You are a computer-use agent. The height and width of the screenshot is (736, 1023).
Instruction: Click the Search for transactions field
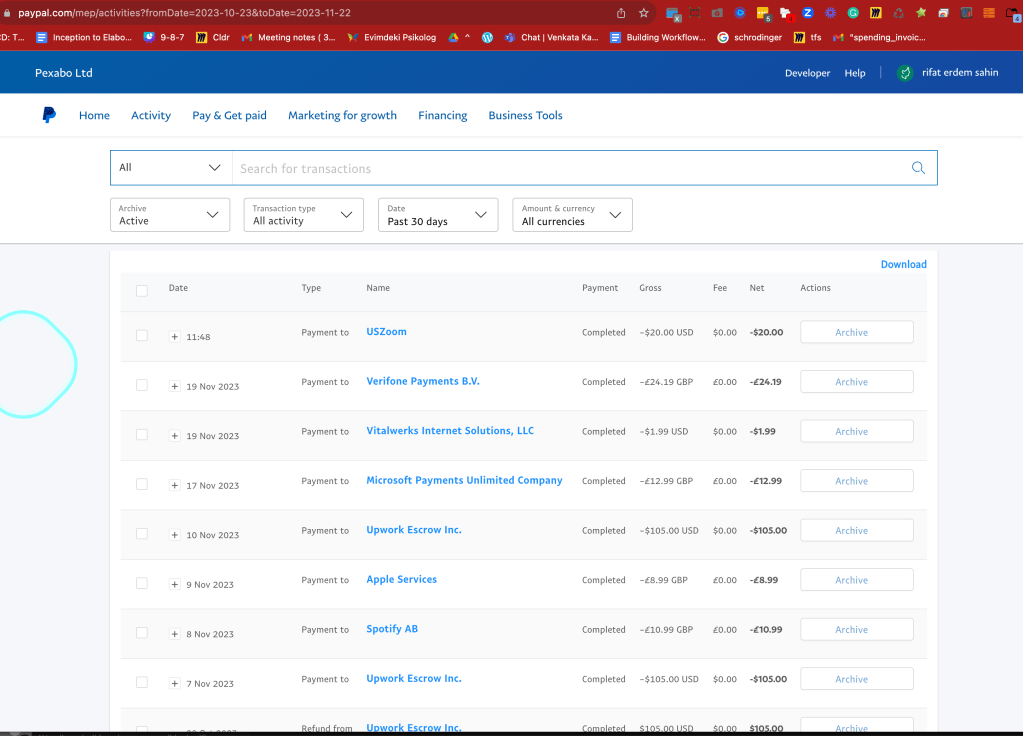pyautogui.click(x=568, y=168)
